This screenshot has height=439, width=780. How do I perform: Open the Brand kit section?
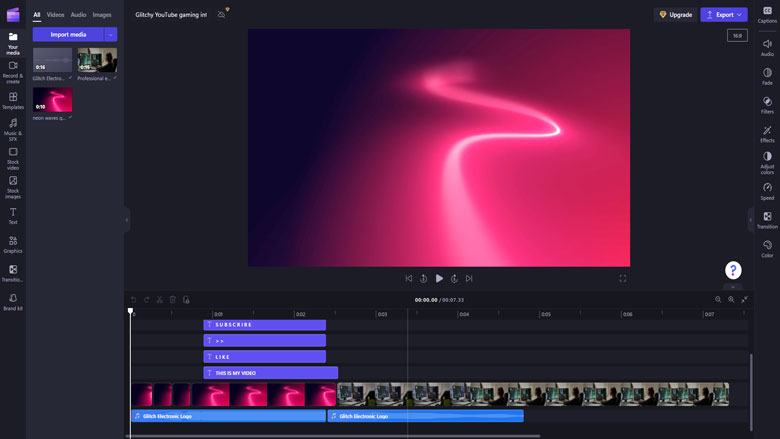[13, 302]
